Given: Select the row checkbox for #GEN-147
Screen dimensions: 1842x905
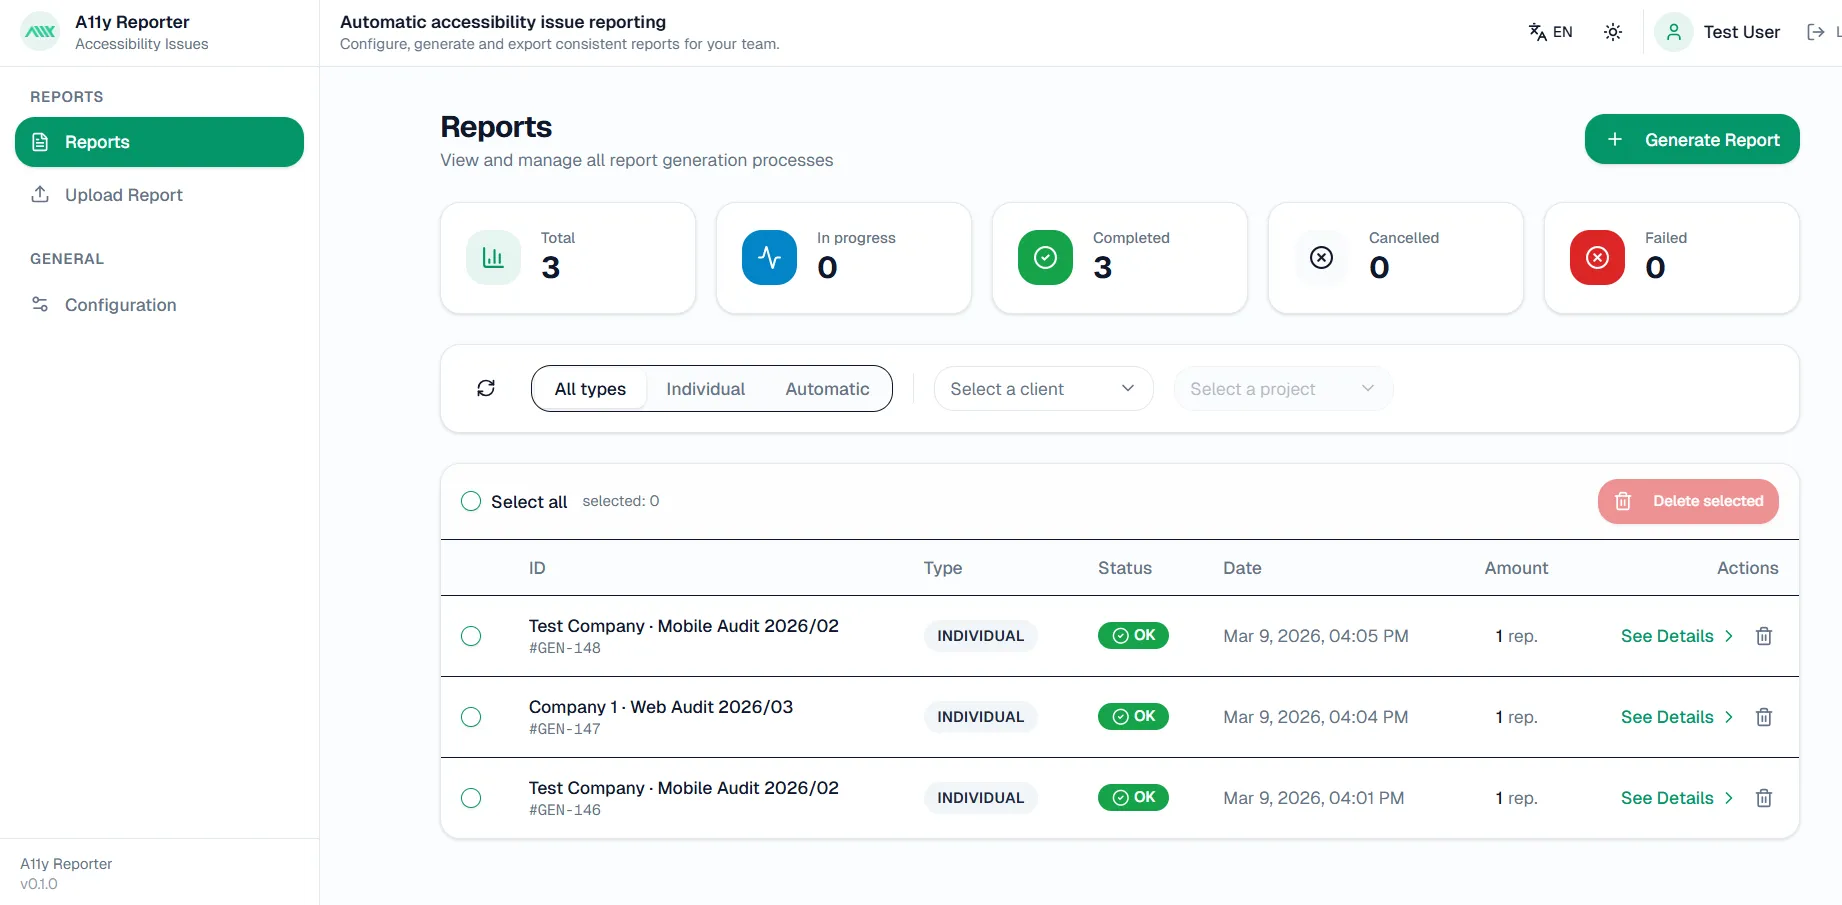Looking at the screenshot, I should pyautogui.click(x=471, y=717).
